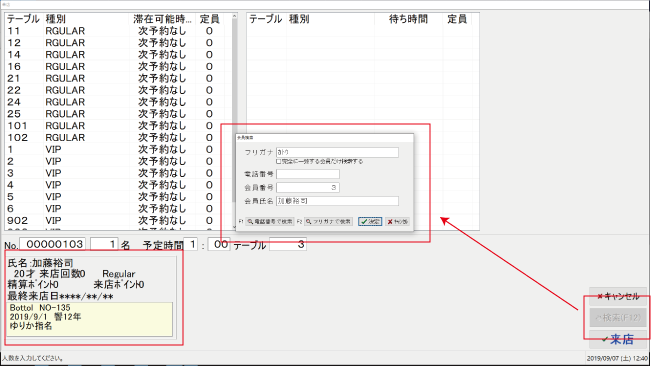Click the 検索(F12) button
Viewport: 651px width, 366px height.
coord(618,317)
